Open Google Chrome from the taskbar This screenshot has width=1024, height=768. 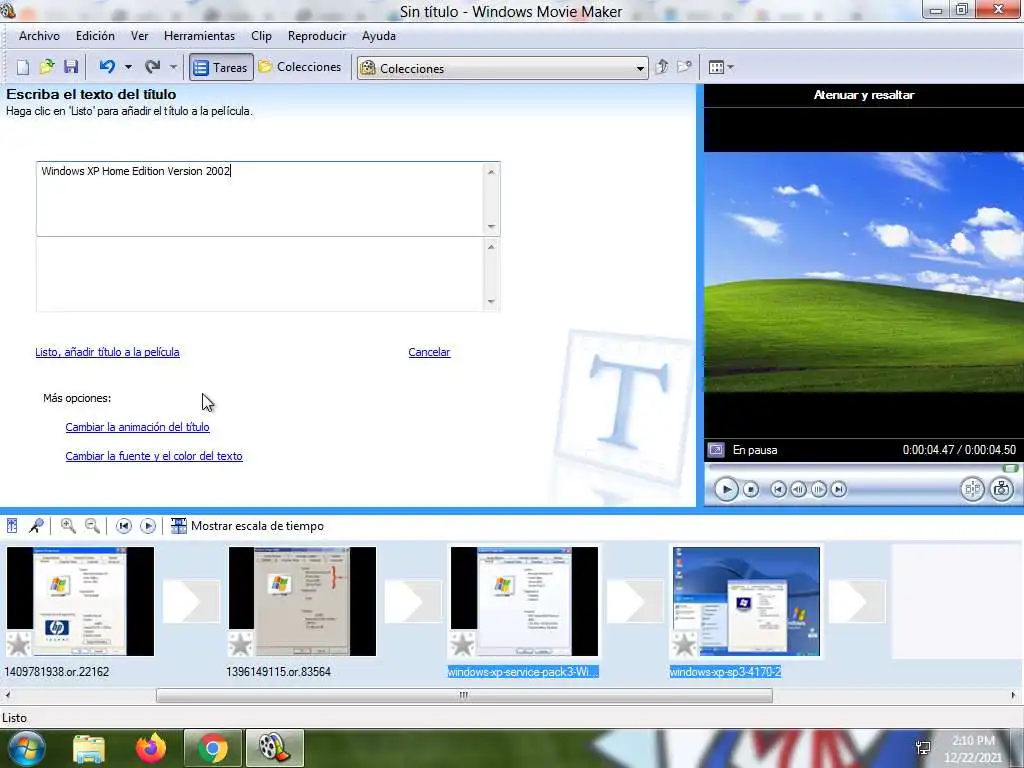coord(213,749)
